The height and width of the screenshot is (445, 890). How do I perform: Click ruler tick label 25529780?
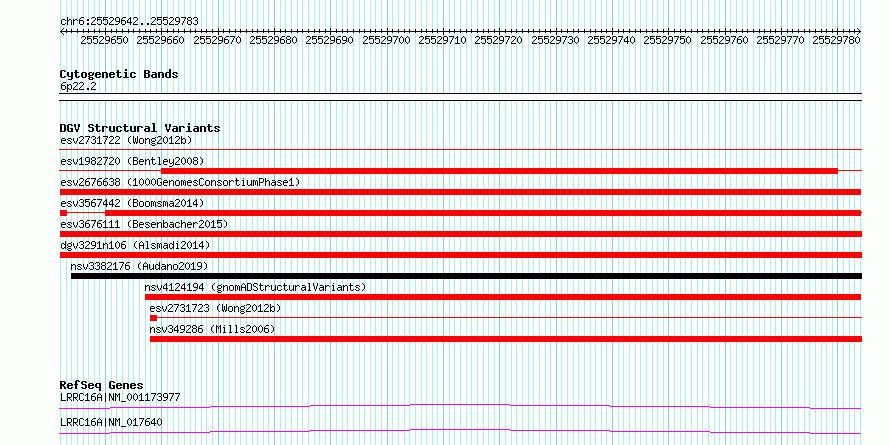pyautogui.click(x=837, y=40)
